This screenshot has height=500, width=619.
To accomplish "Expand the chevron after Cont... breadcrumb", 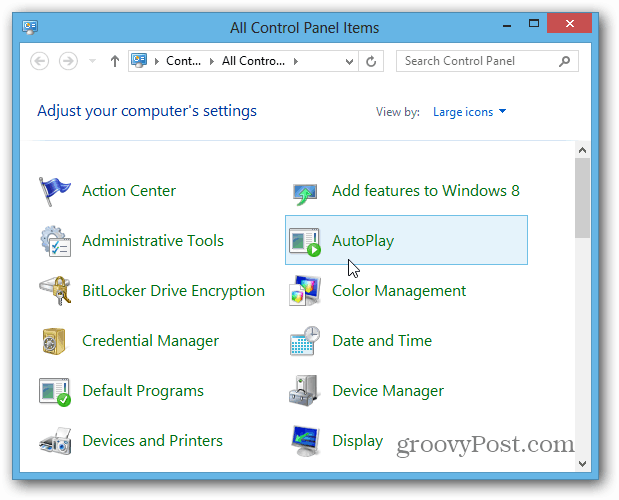I will (x=212, y=61).
